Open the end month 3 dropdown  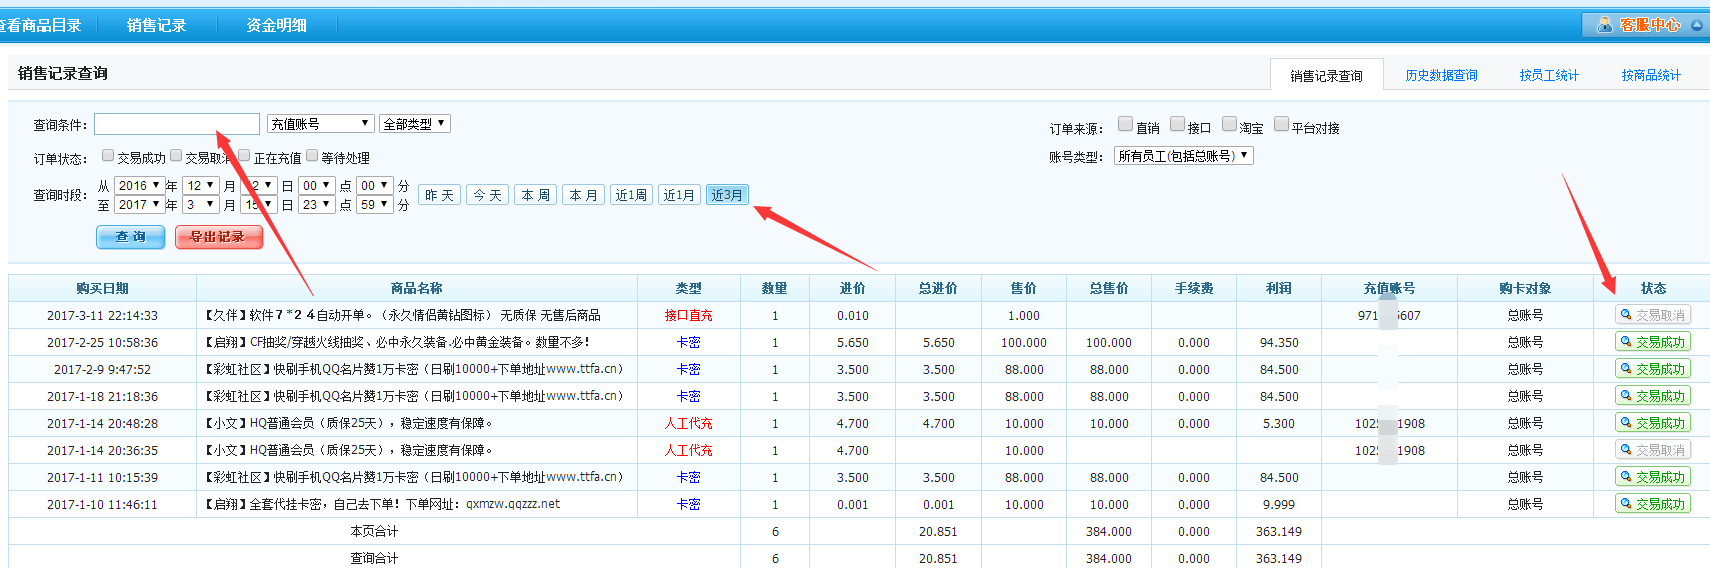(x=201, y=205)
